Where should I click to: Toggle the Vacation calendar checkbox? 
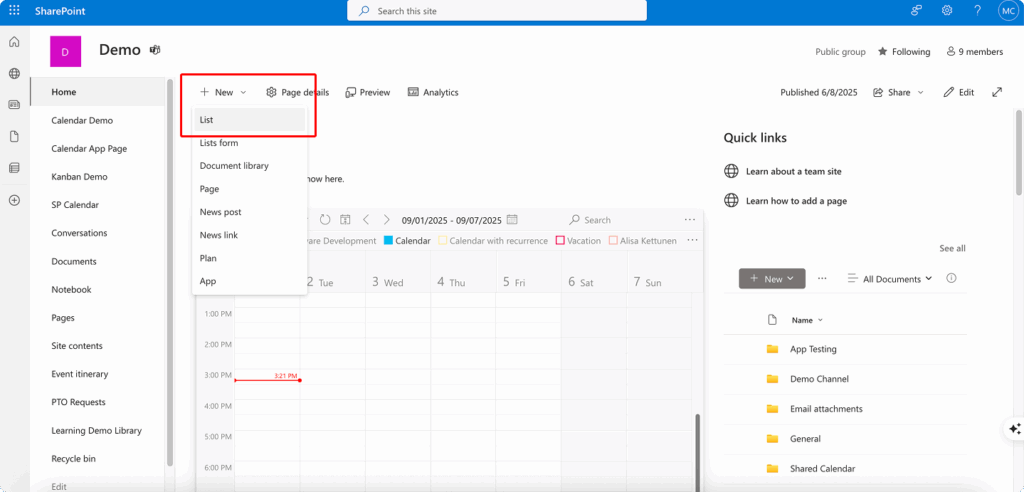pos(560,241)
